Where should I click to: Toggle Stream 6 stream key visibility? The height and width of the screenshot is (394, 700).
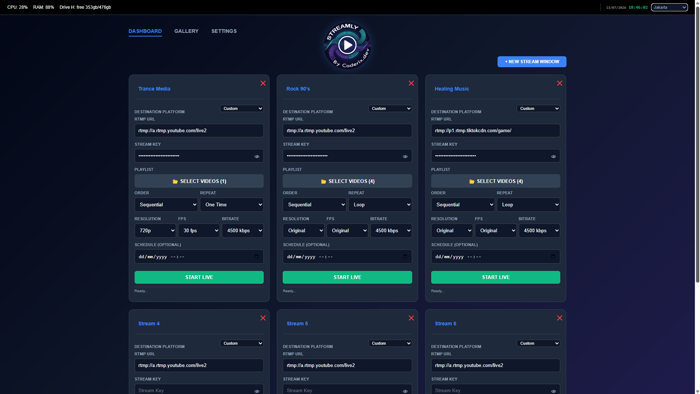[x=553, y=391]
